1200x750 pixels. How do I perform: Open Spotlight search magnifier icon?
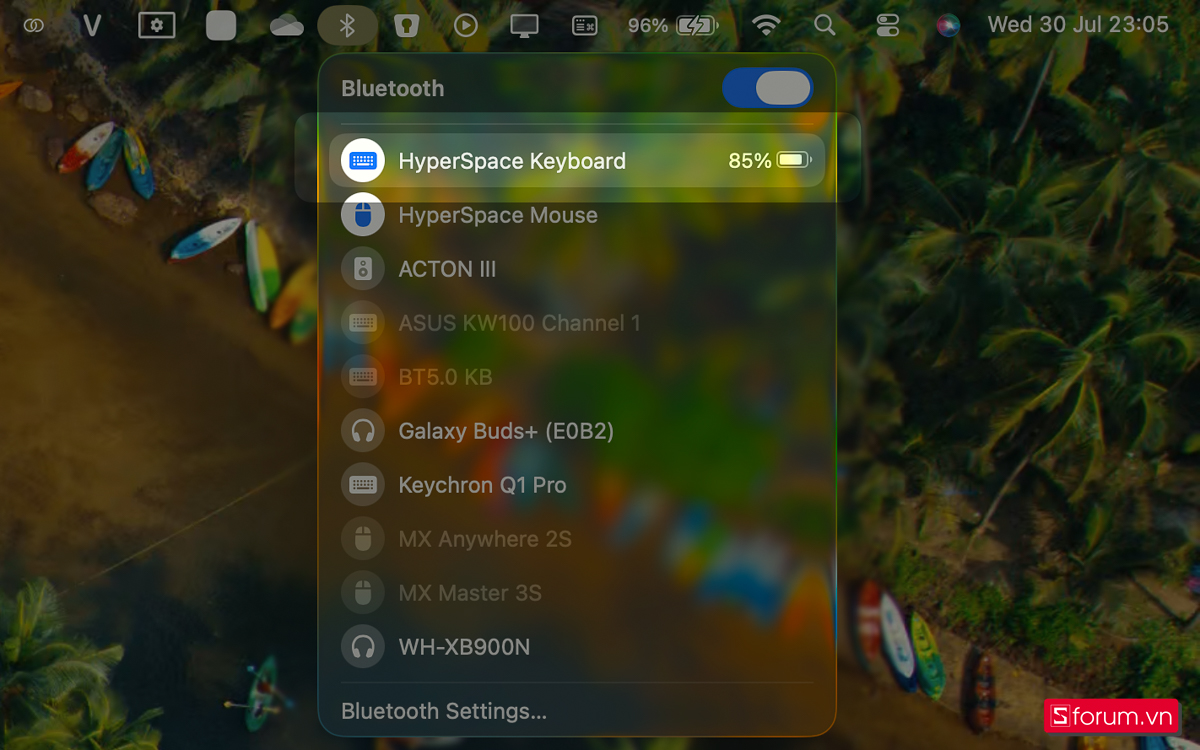point(824,25)
